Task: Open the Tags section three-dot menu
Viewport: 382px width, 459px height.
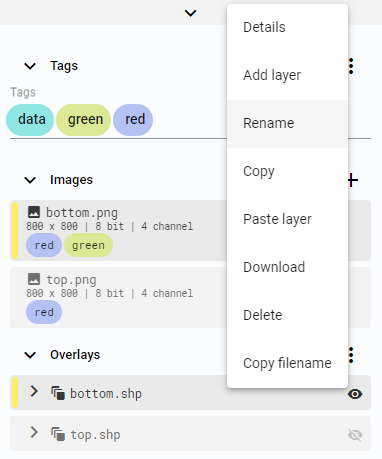Action: [x=351, y=66]
